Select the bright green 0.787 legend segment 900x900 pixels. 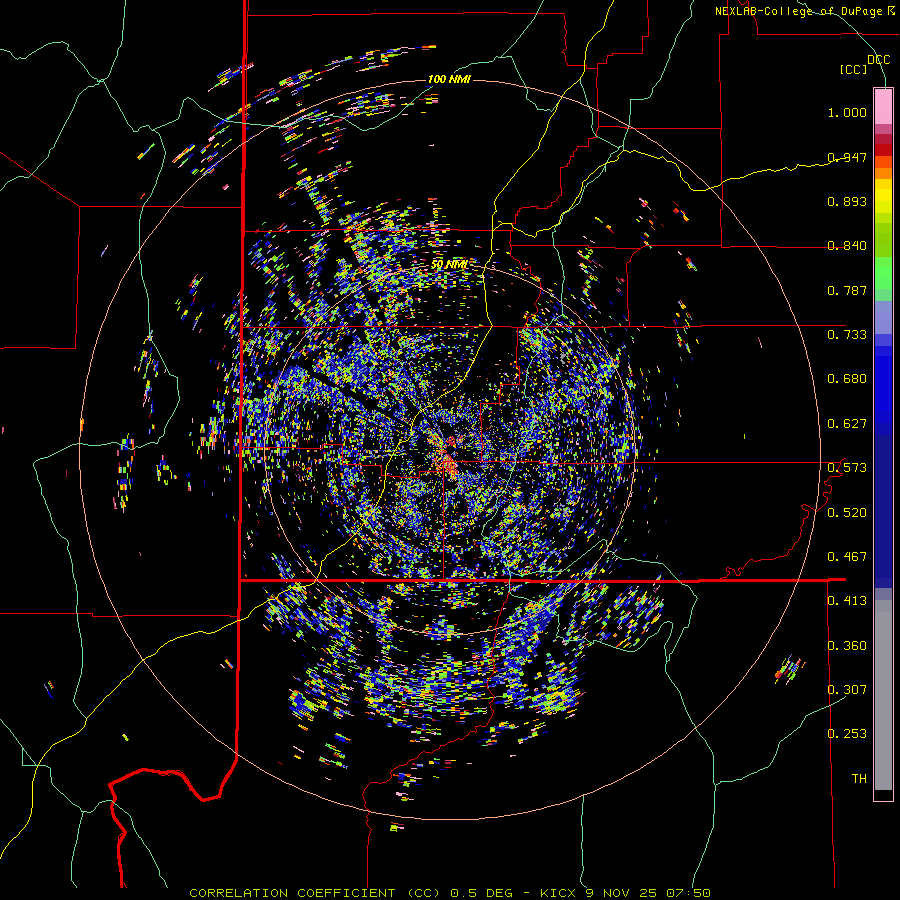point(883,274)
